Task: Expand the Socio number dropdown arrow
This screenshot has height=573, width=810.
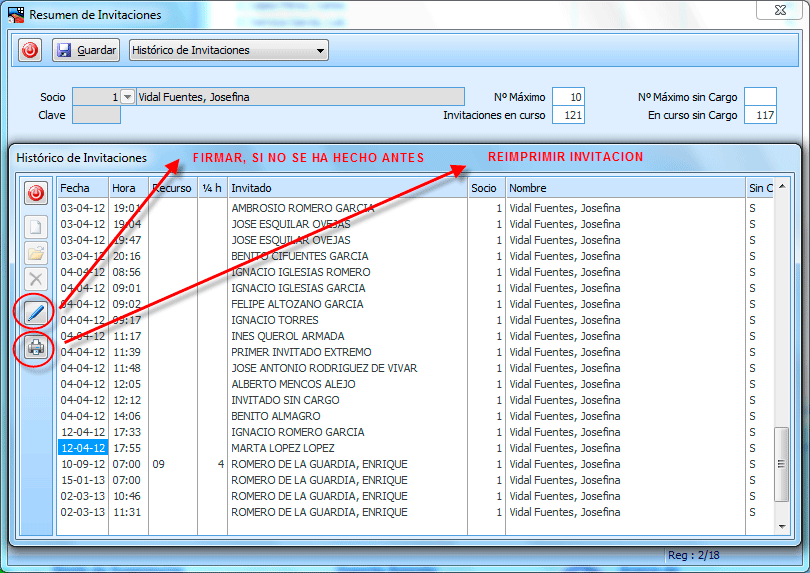Action: pos(127,97)
